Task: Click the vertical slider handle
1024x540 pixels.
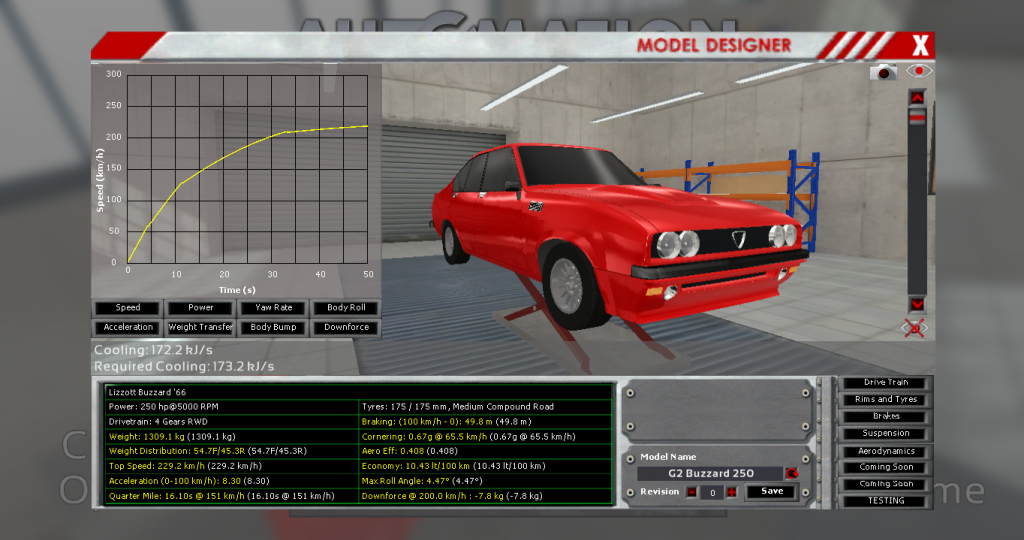Action: point(917,118)
